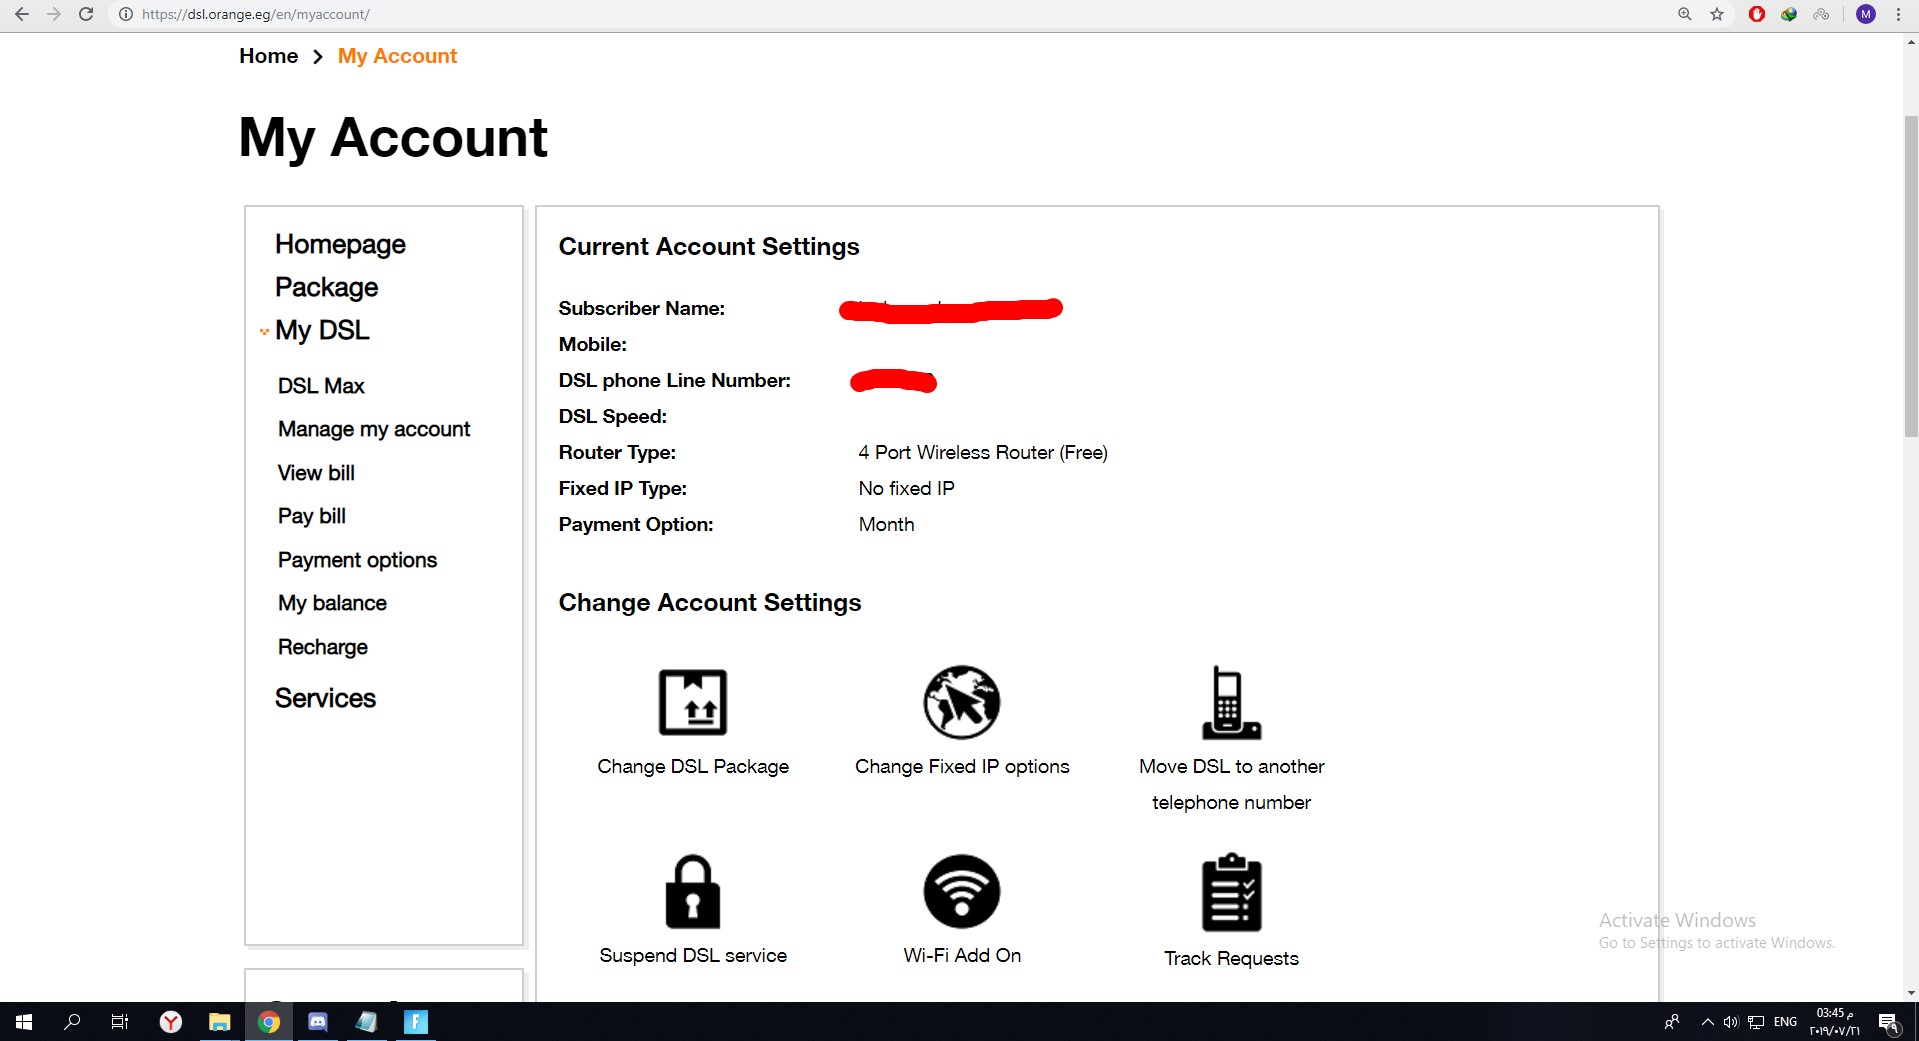Open the Wi-Fi Add On icon
Viewport: 1919px width, 1041px height.
tap(962, 891)
